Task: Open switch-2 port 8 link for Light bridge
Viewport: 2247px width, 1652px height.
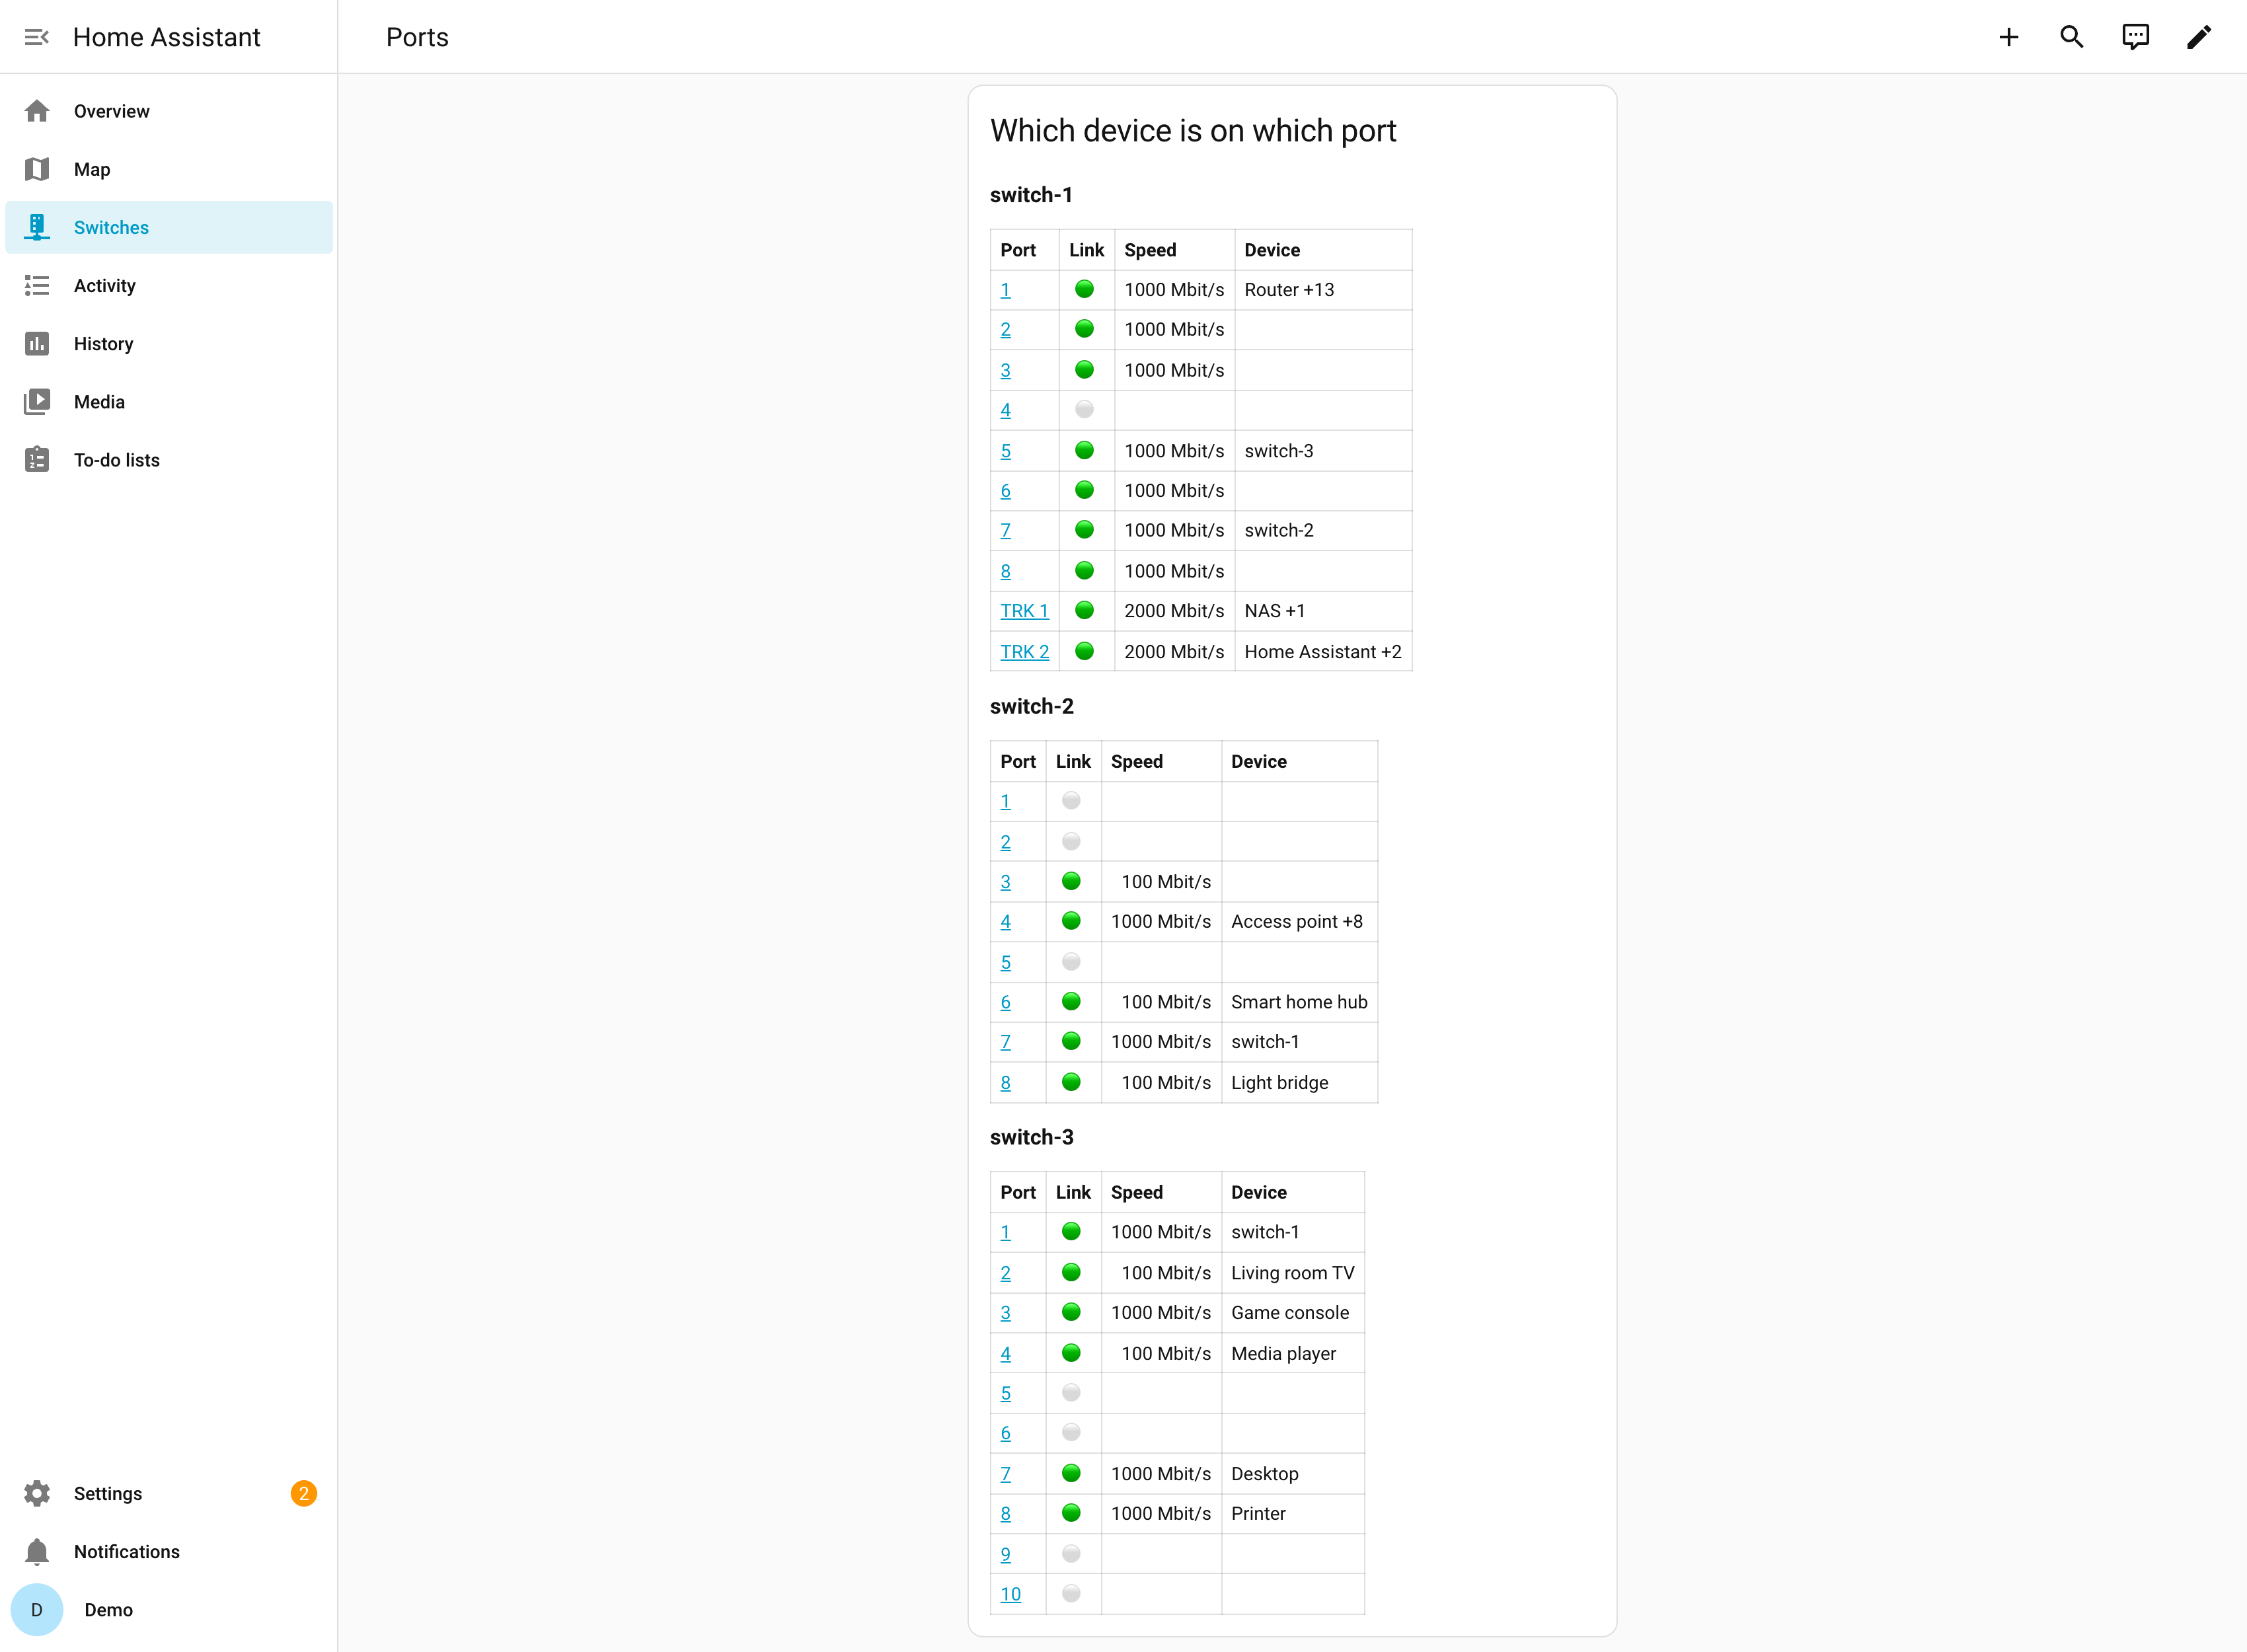Action: point(1005,1083)
